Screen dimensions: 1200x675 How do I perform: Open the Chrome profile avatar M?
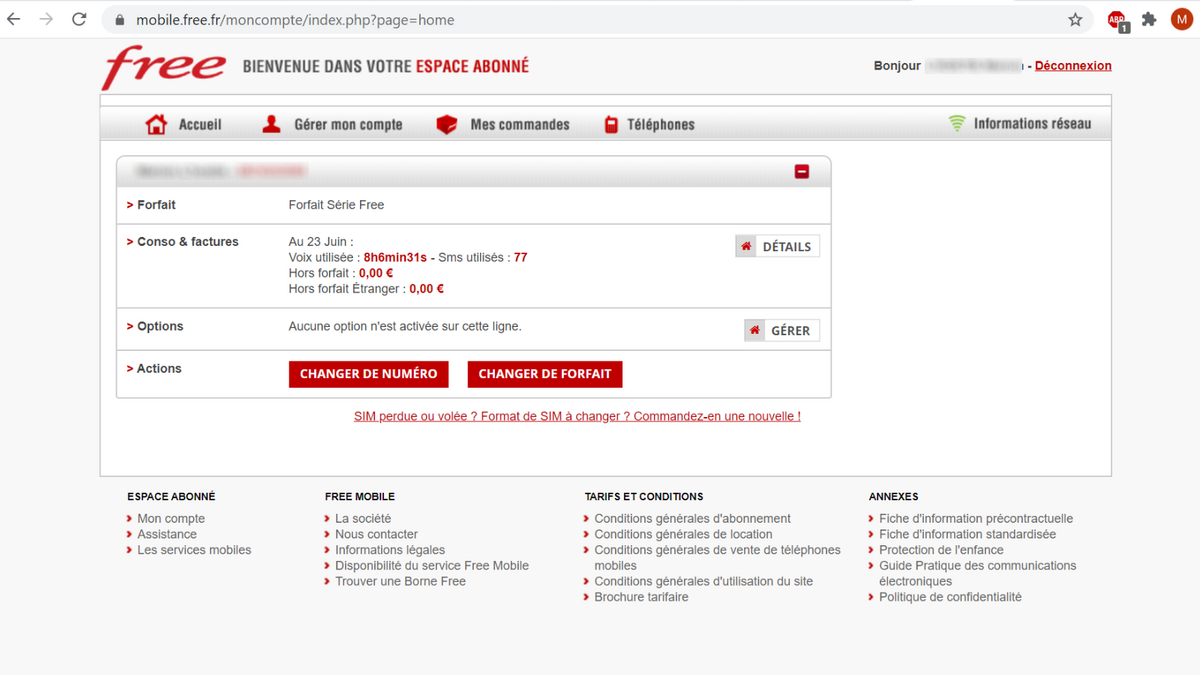(x=1181, y=19)
